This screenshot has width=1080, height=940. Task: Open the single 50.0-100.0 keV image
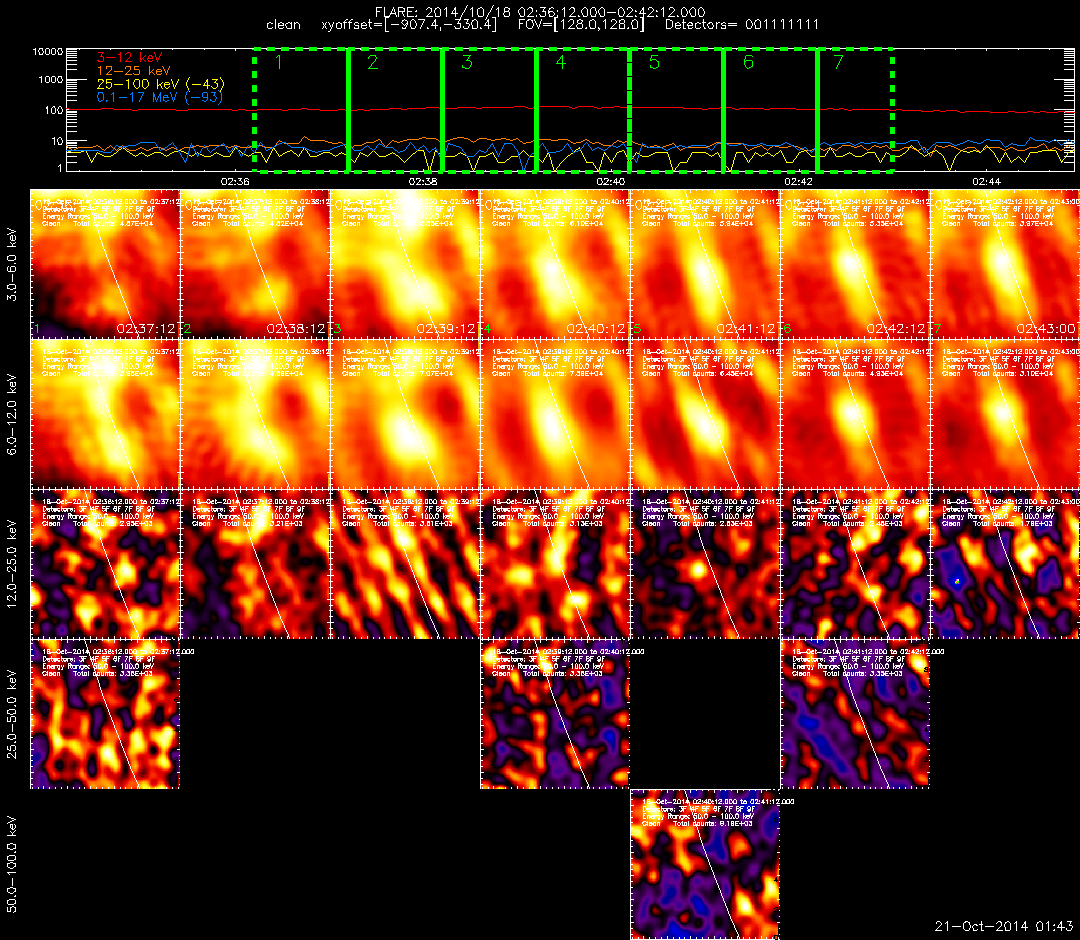pos(705,864)
